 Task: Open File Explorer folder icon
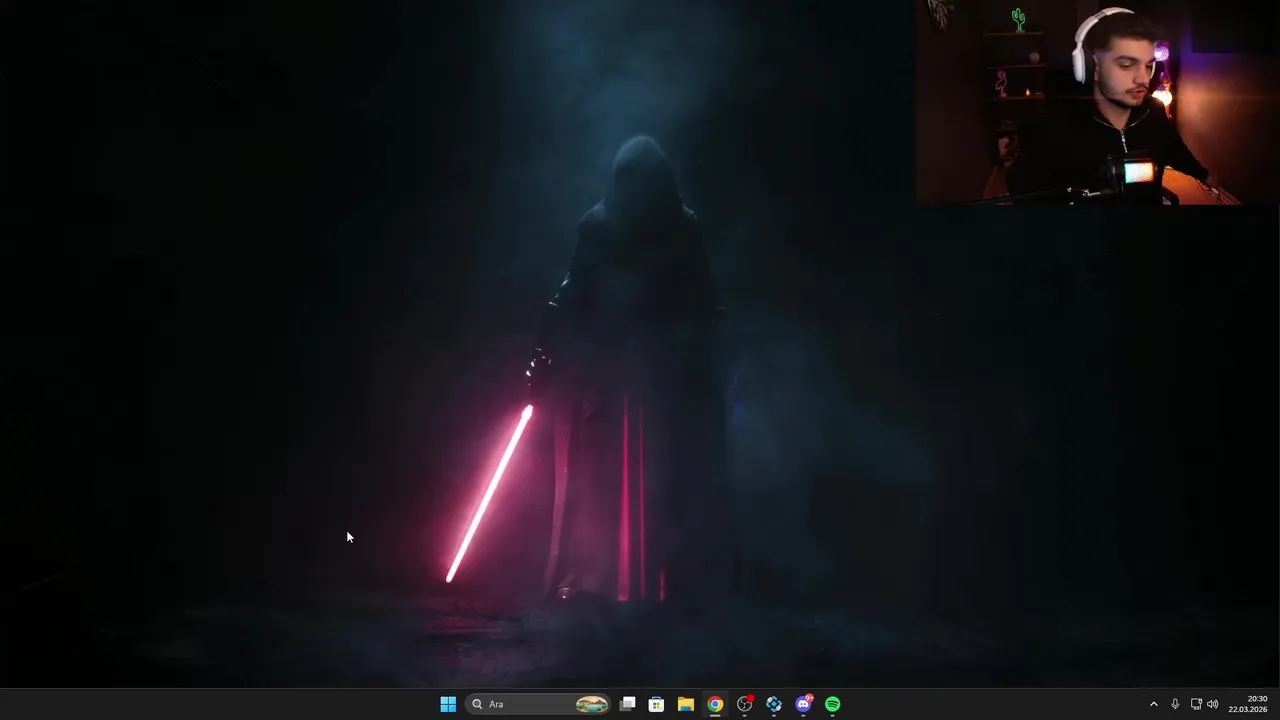click(685, 704)
